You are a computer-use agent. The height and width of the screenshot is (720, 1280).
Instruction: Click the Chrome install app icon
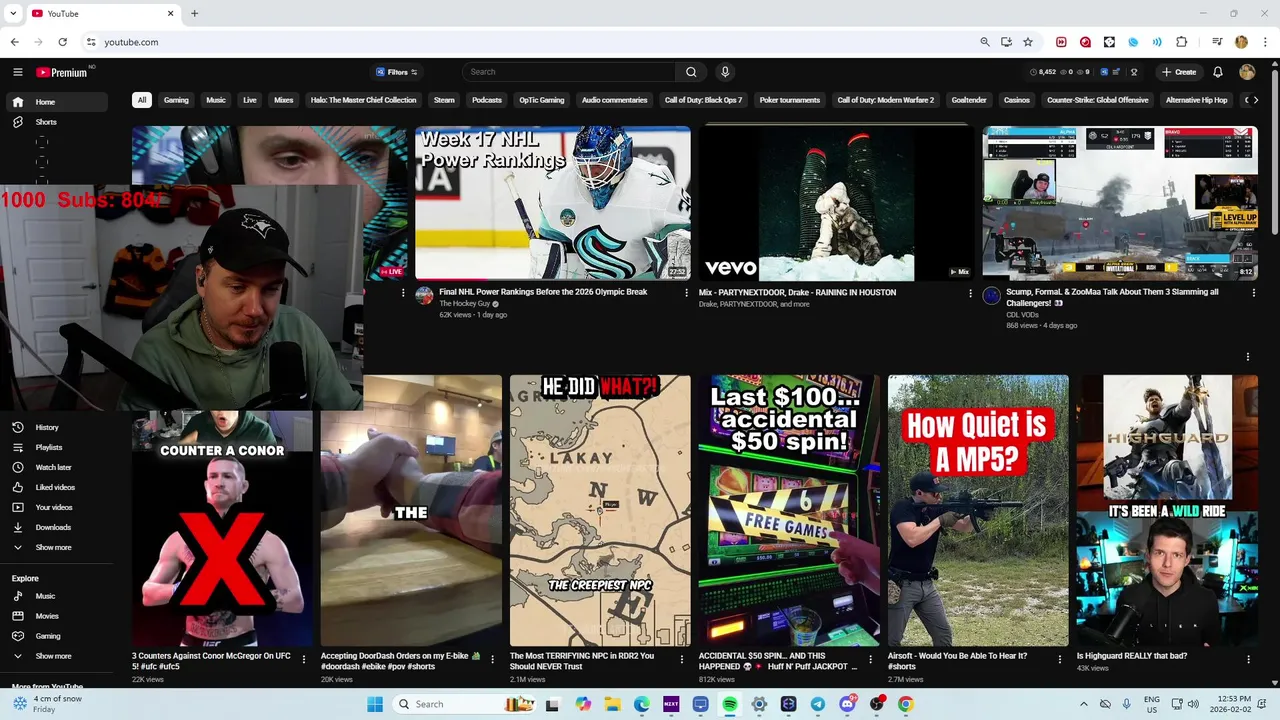point(1006,42)
